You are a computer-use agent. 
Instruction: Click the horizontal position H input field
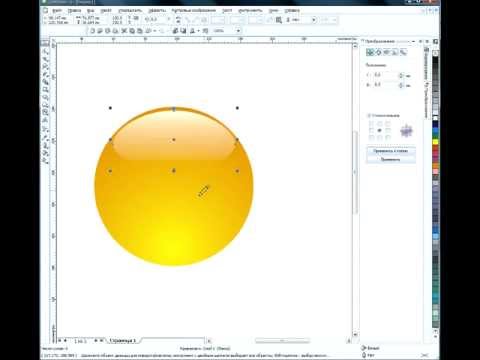pyautogui.click(x=386, y=75)
